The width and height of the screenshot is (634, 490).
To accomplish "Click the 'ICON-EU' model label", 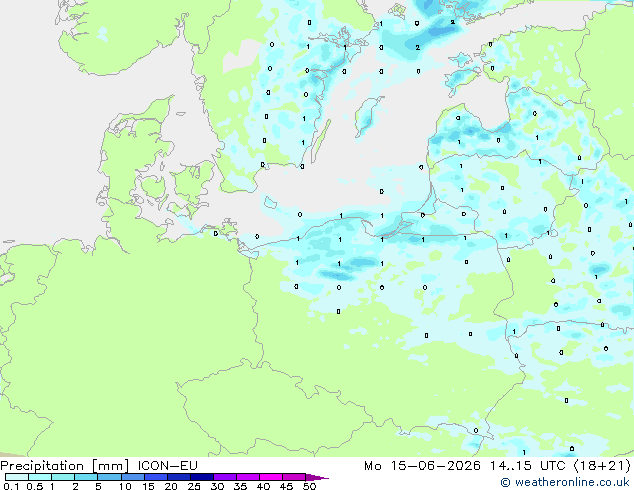I will coord(167,466).
